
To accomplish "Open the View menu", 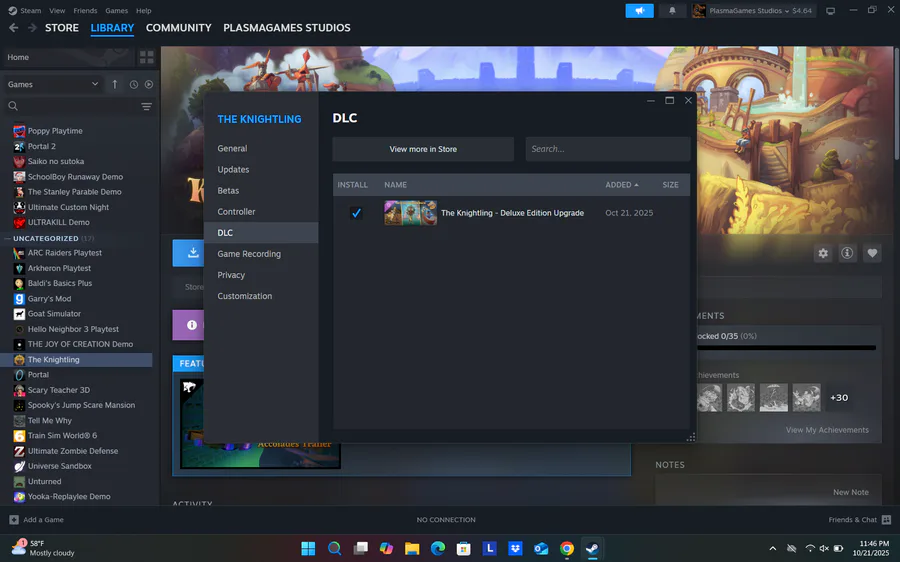I will coord(57,10).
